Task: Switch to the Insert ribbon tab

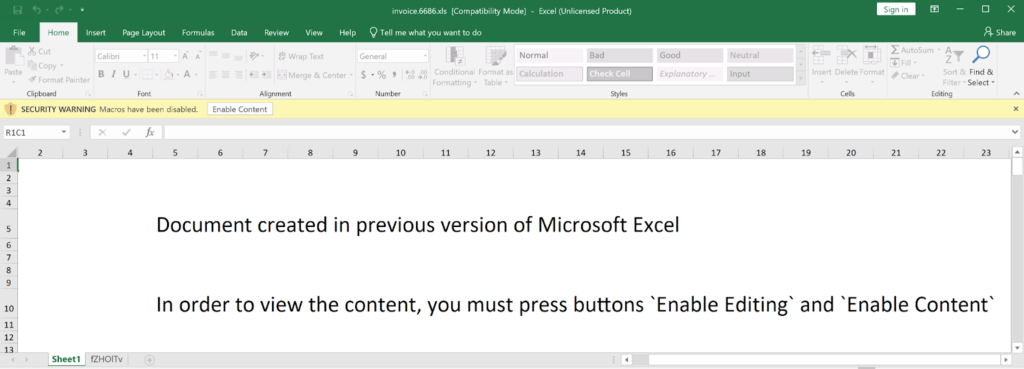Action: coord(96,33)
